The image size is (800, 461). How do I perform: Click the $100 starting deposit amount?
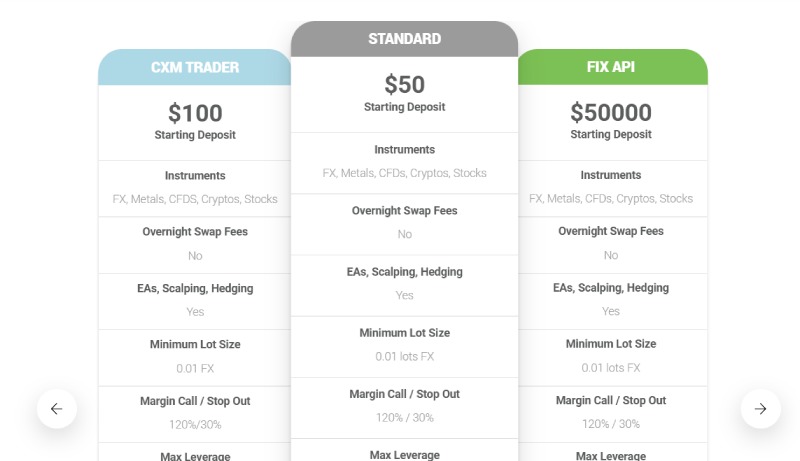tap(195, 113)
